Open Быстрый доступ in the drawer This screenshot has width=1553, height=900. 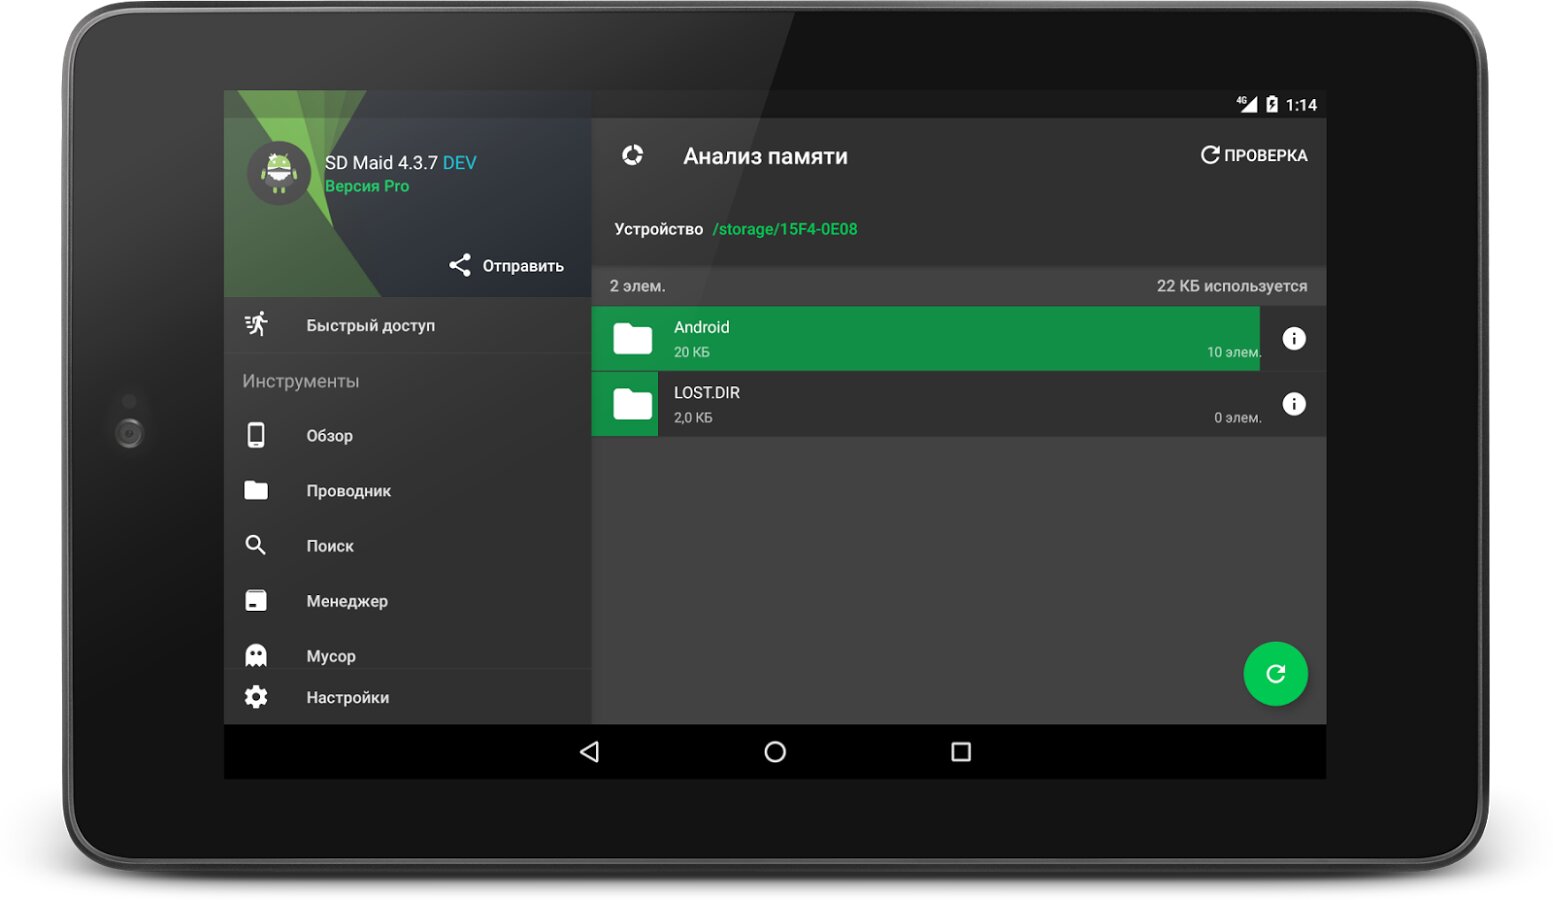coord(370,325)
